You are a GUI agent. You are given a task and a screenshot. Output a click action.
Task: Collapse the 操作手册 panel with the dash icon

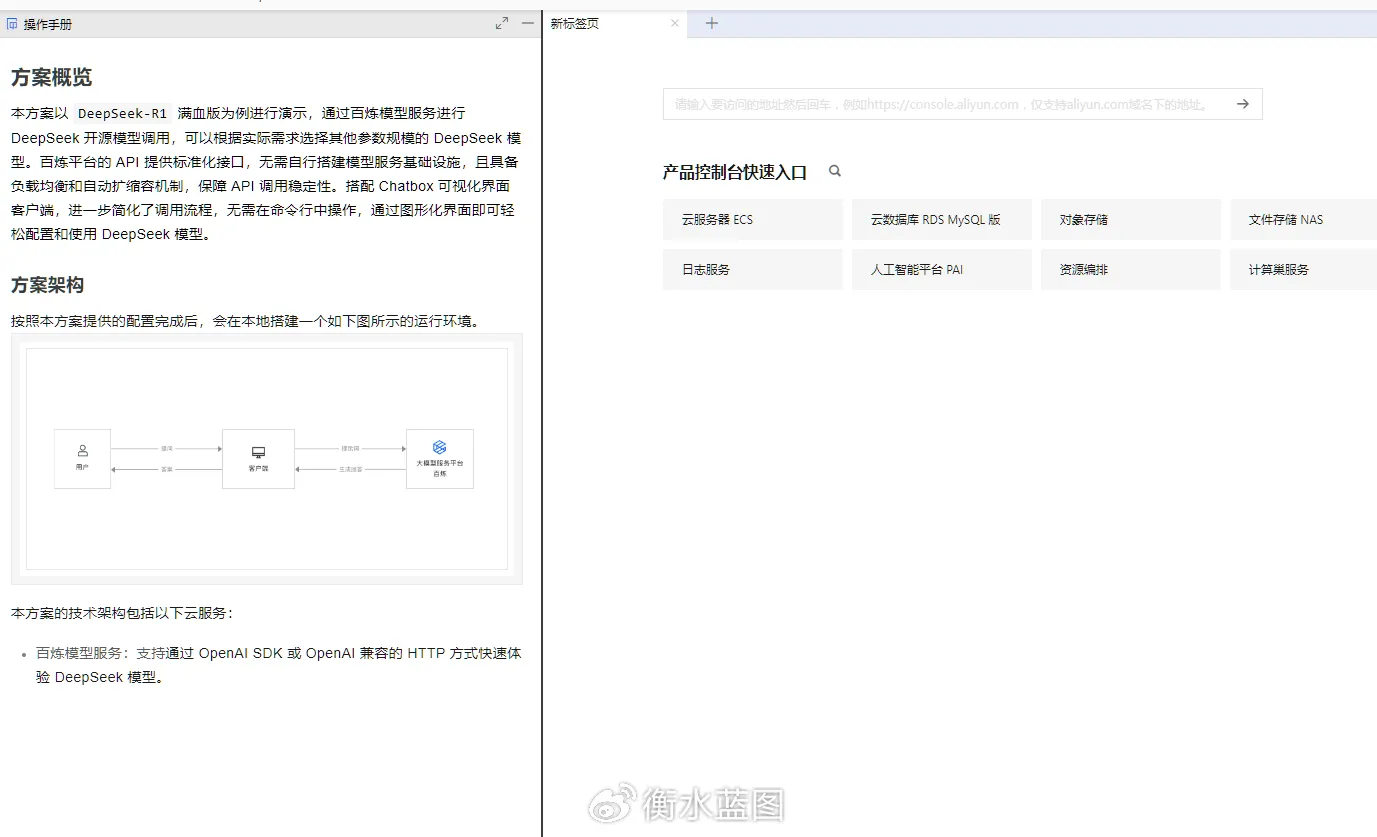pos(528,23)
